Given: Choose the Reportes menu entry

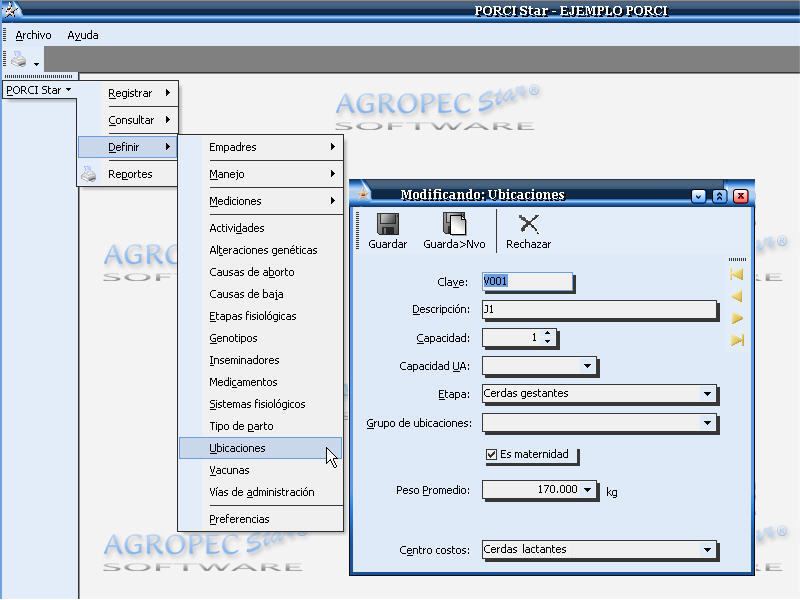Looking at the screenshot, I should [128, 174].
